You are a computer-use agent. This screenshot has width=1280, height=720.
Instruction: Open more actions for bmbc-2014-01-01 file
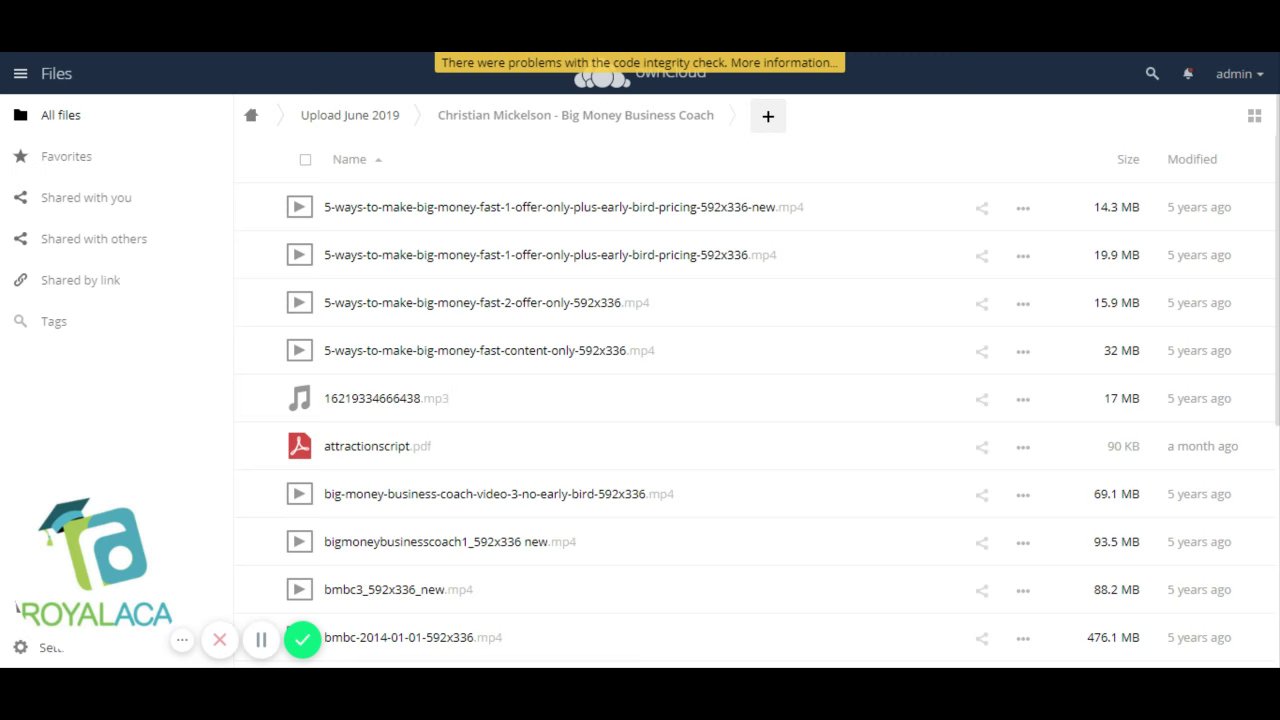pyautogui.click(x=1023, y=639)
